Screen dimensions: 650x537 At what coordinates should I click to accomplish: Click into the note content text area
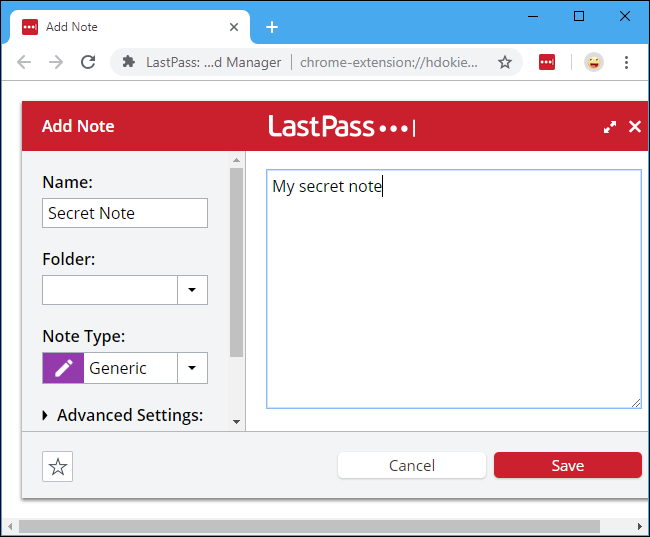pos(454,289)
